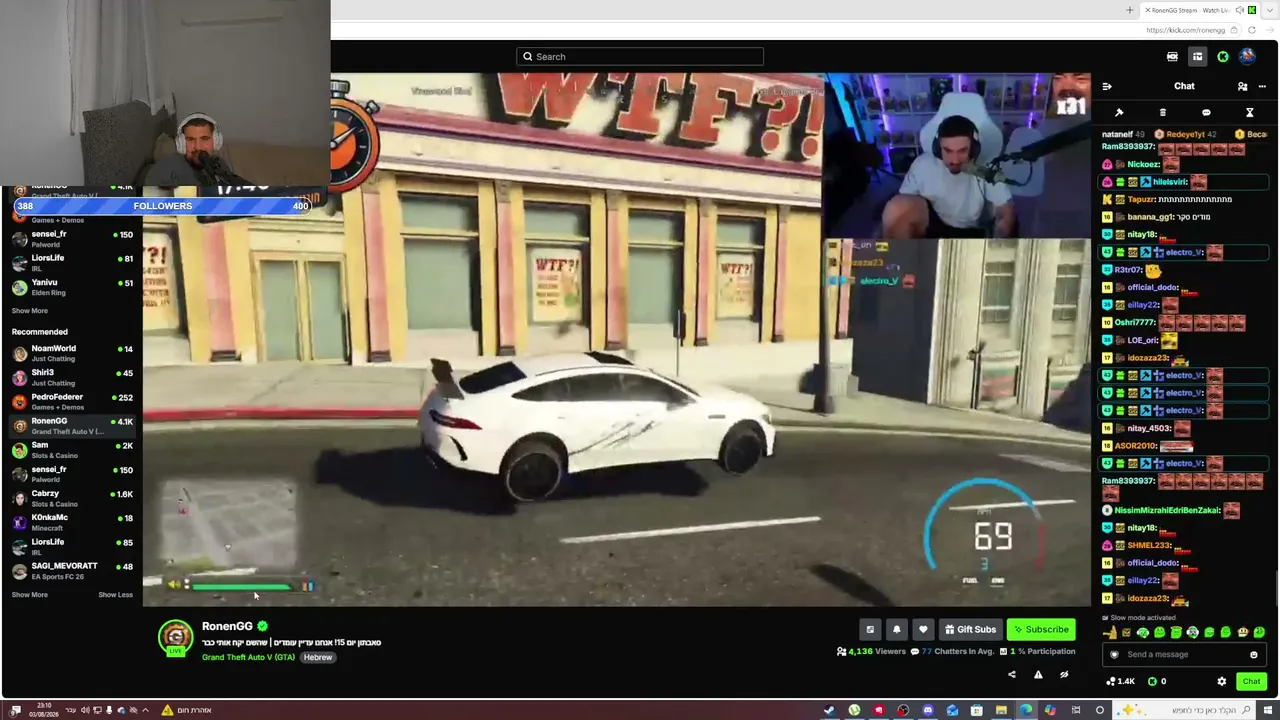
Task: Click the trash icon in chat toolbar
Action: coord(1162,112)
